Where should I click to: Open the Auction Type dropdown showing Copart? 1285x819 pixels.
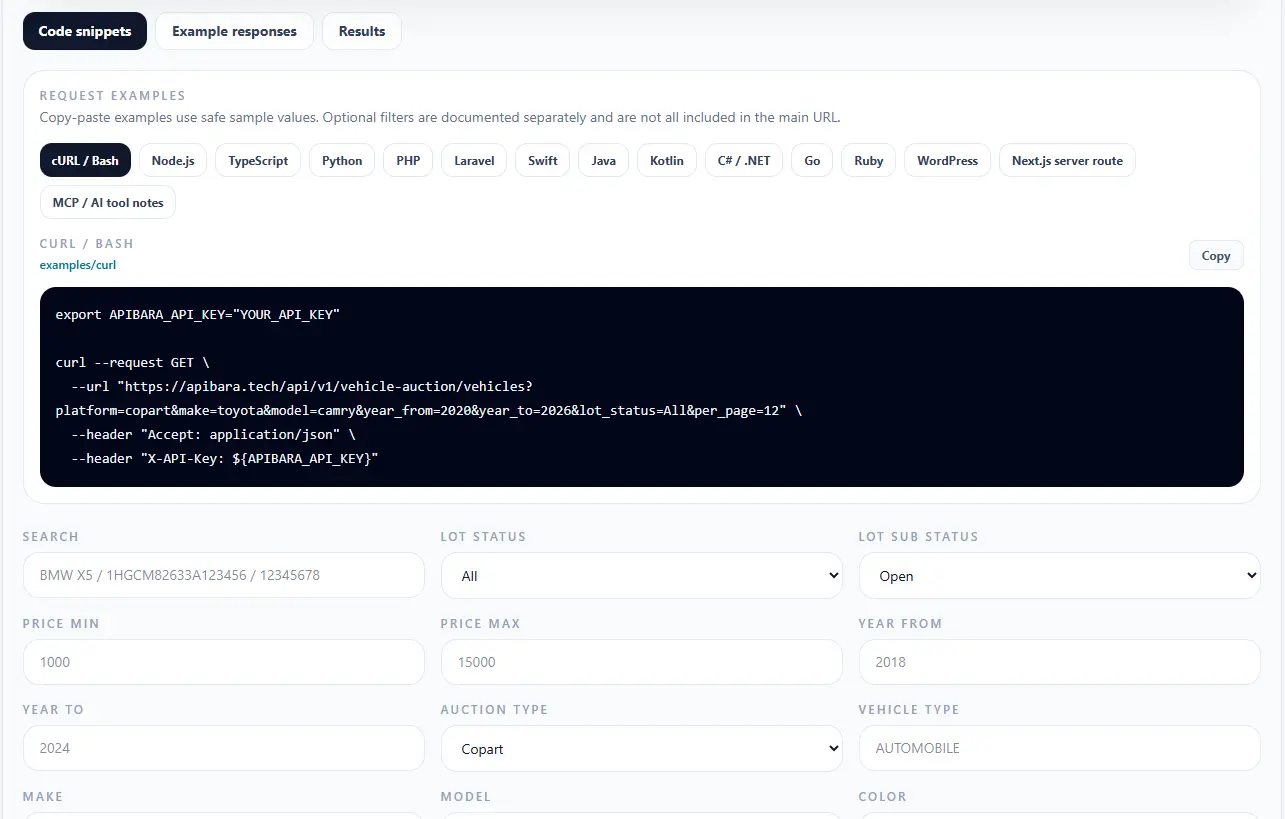click(642, 748)
